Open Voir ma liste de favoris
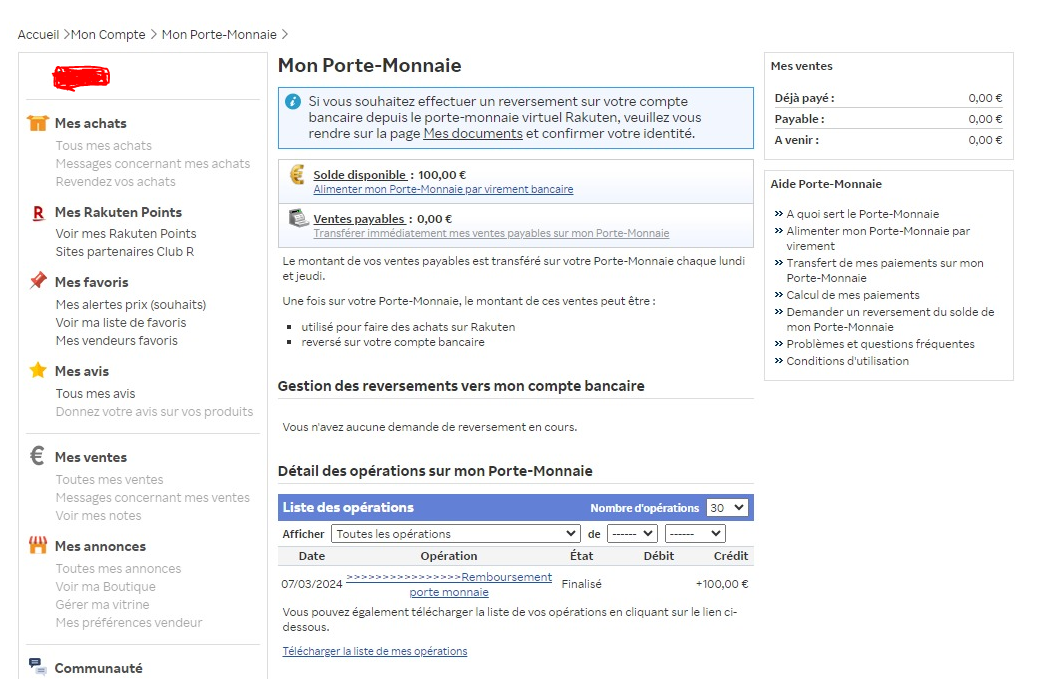1059x679 pixels. tap(121, 323)
